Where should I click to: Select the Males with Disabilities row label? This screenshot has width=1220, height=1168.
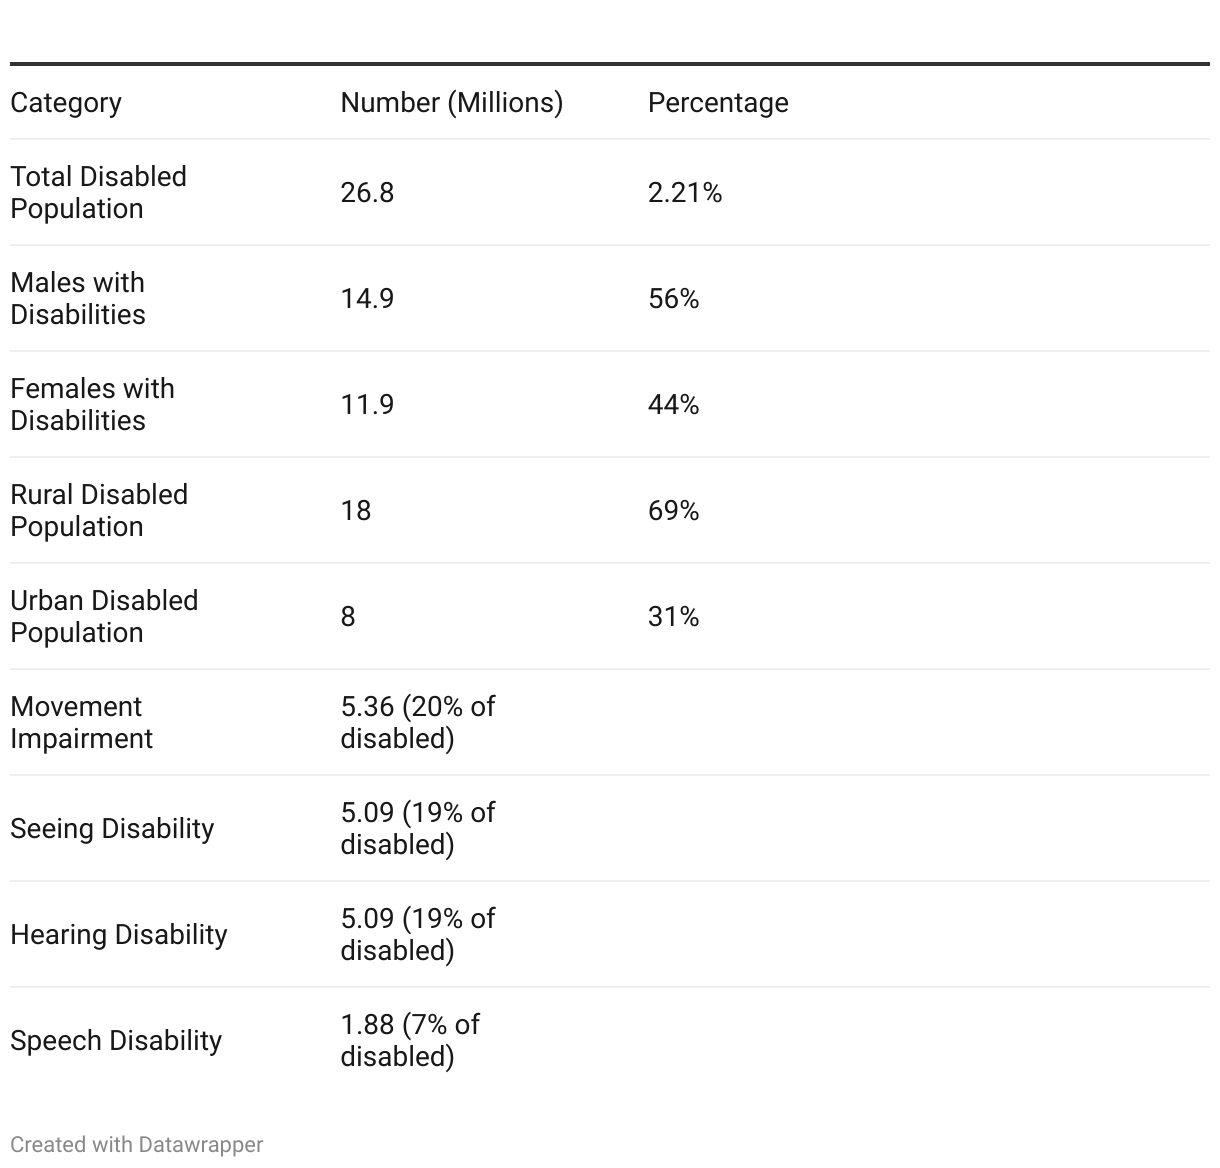tap(78, 298)
